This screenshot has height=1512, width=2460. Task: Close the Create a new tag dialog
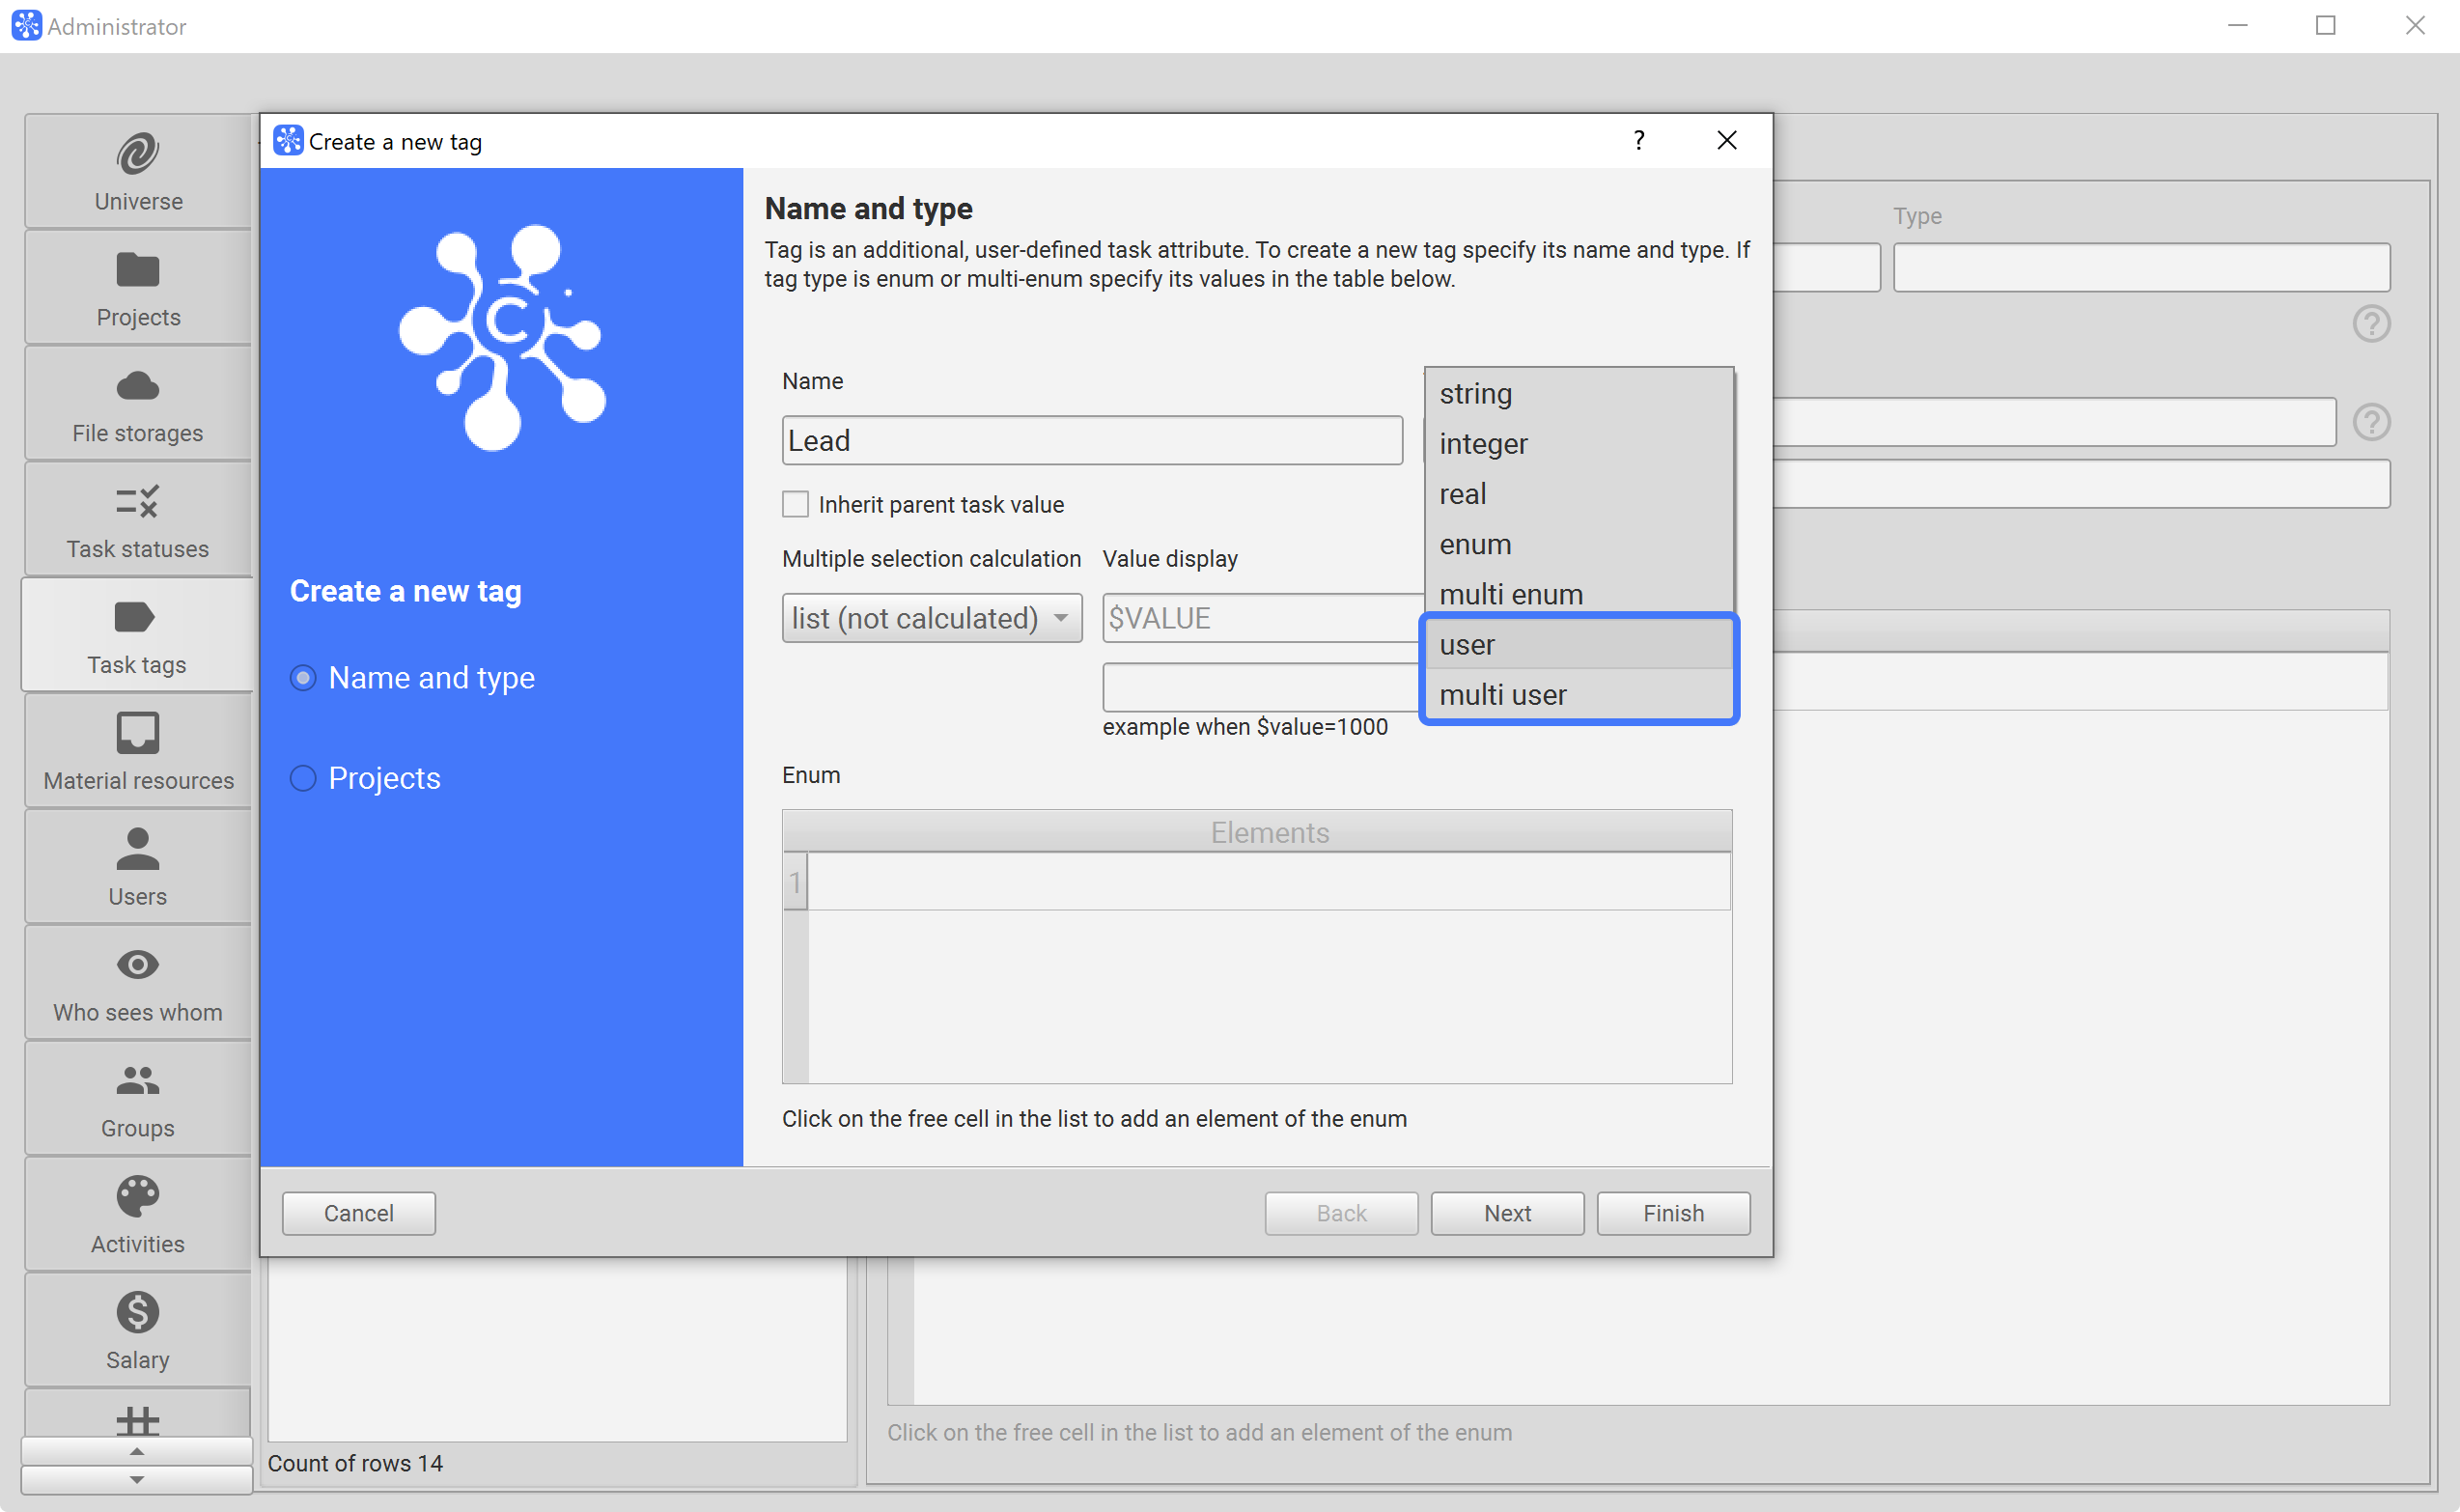pos(1727,140)
